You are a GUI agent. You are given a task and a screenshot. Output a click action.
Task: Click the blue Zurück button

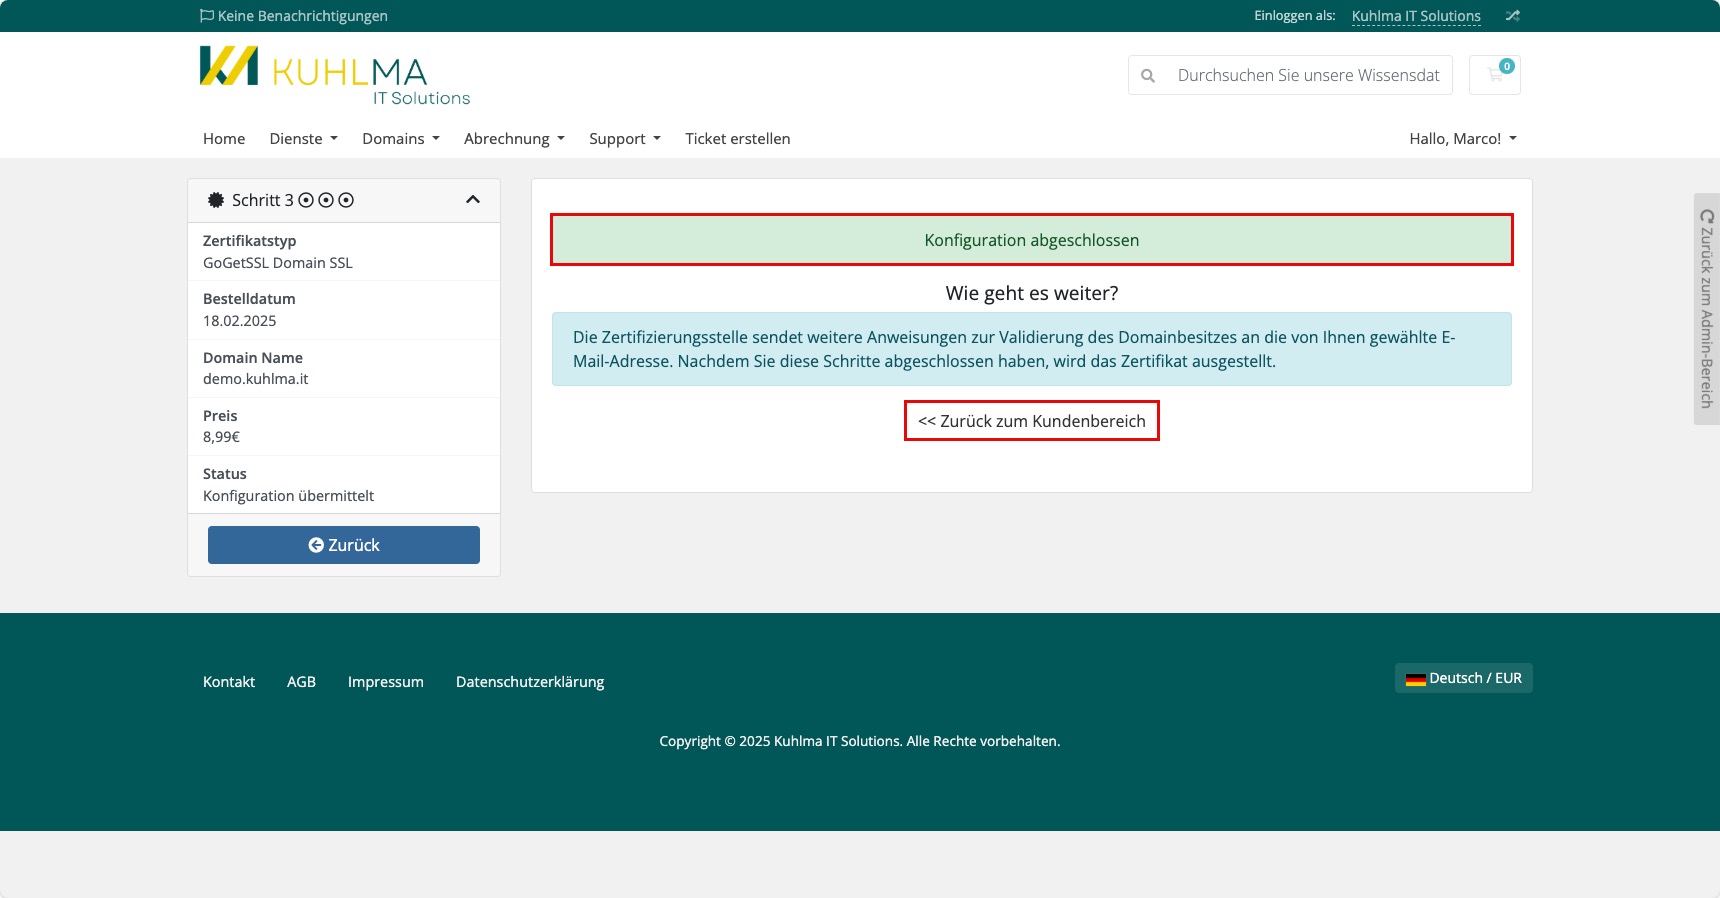click(x=344, y=545)
